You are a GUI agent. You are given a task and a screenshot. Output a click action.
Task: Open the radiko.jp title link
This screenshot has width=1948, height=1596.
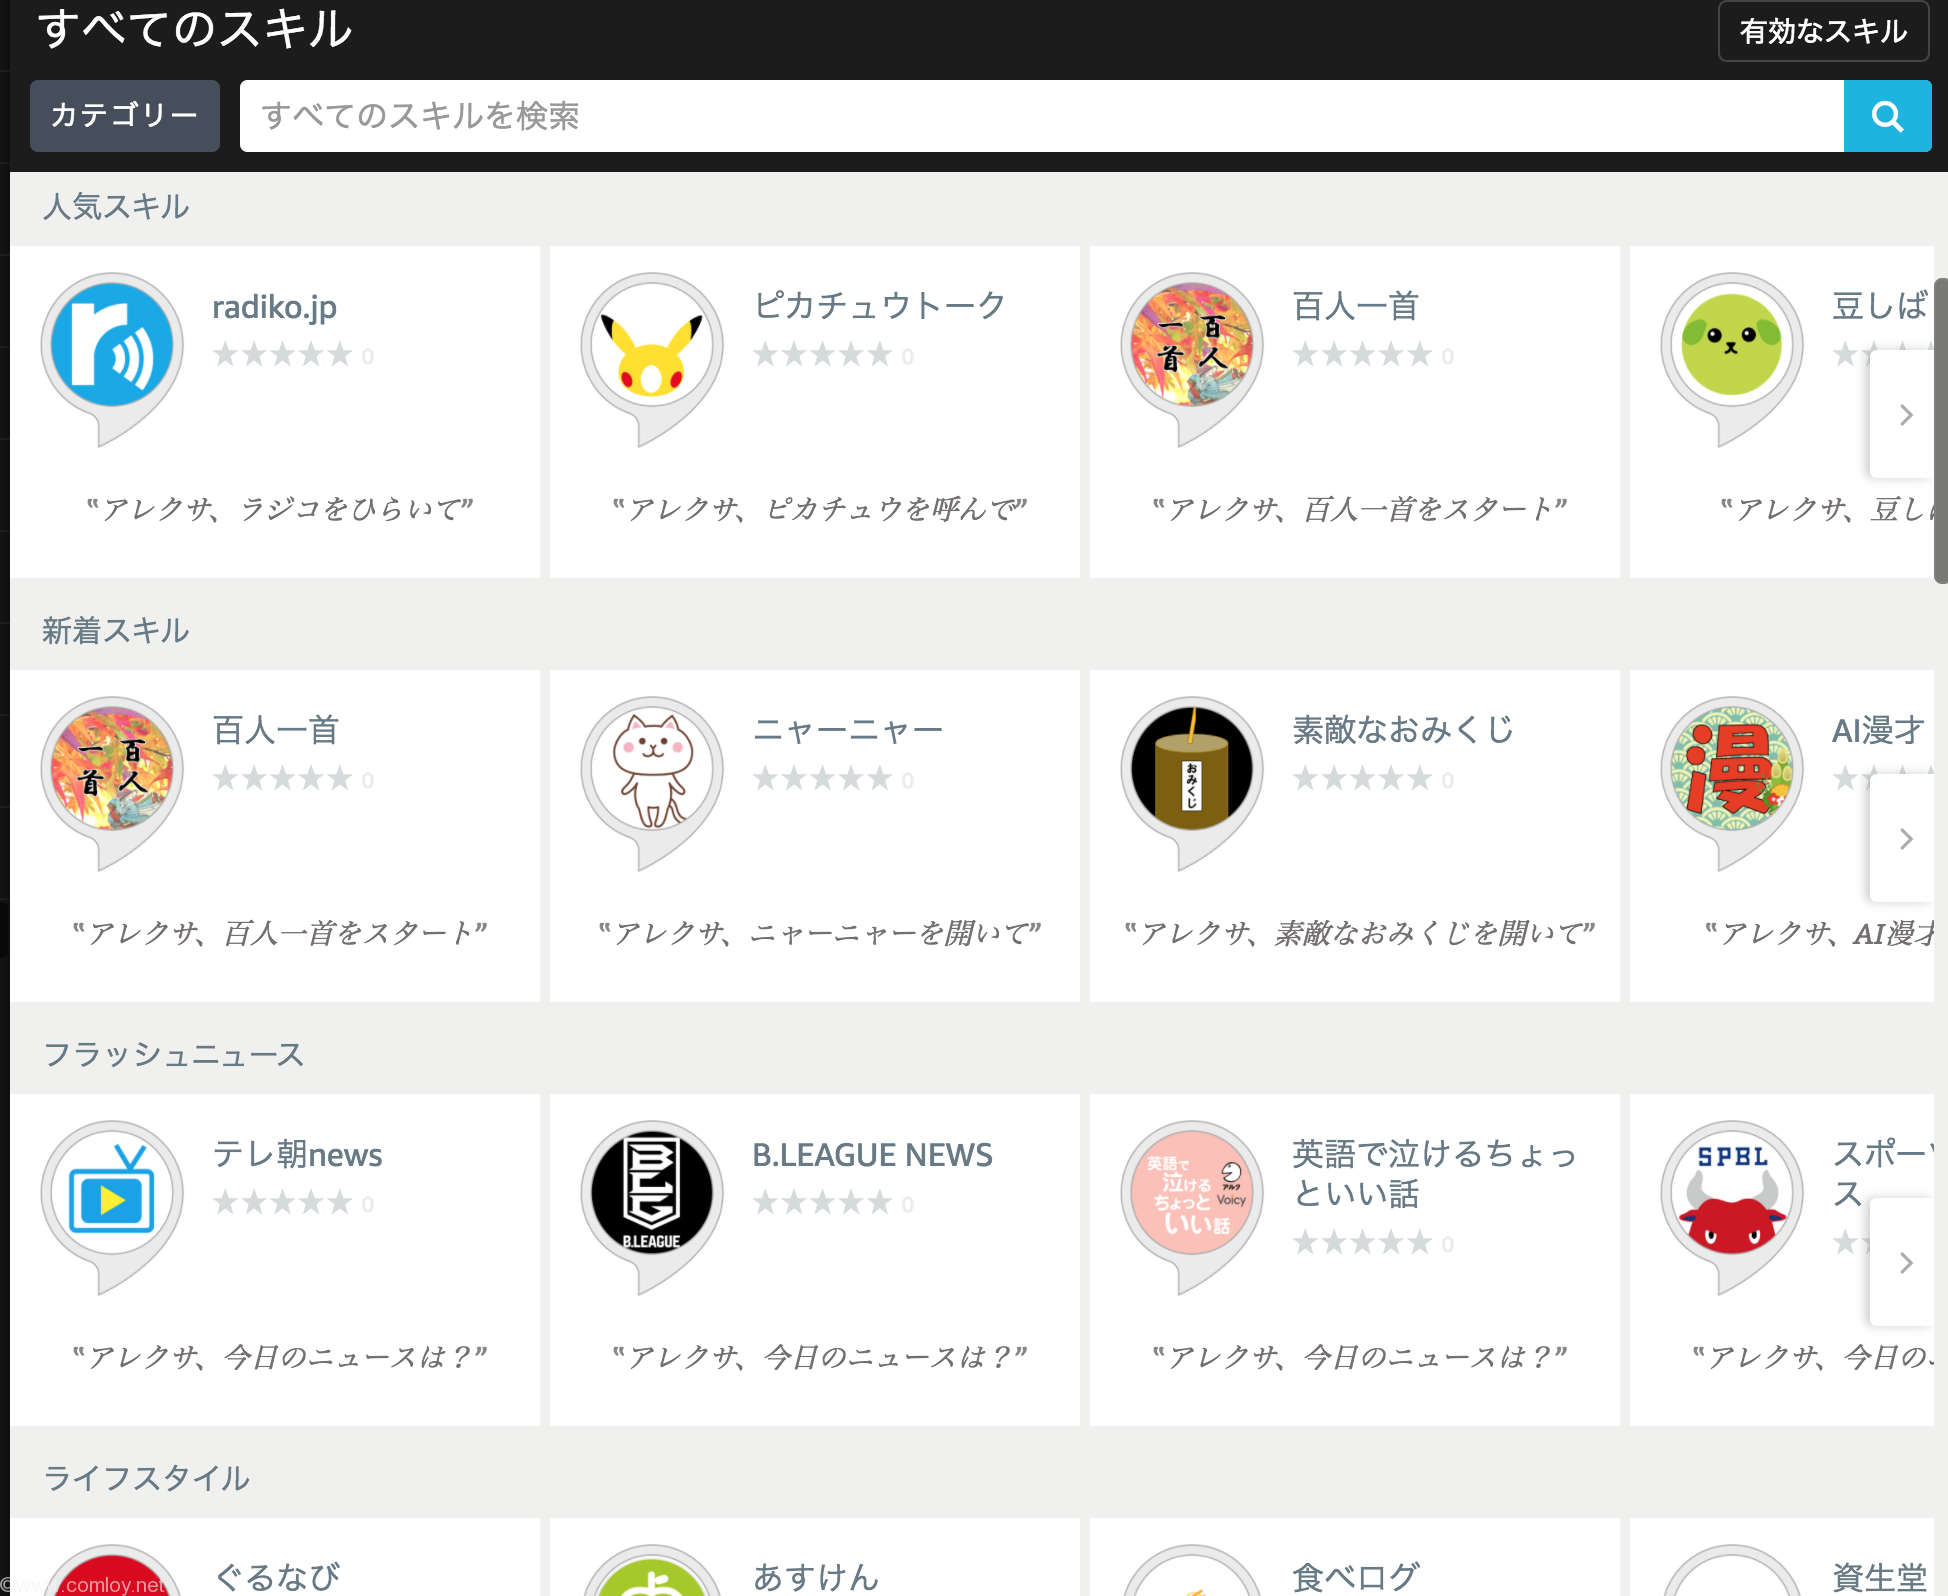(274, 306)
